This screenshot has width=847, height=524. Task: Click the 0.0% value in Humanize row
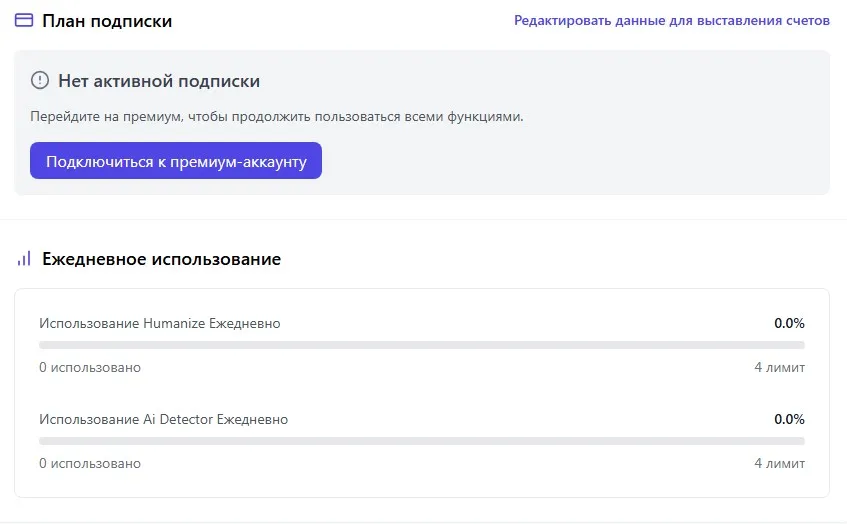(789, 323)
